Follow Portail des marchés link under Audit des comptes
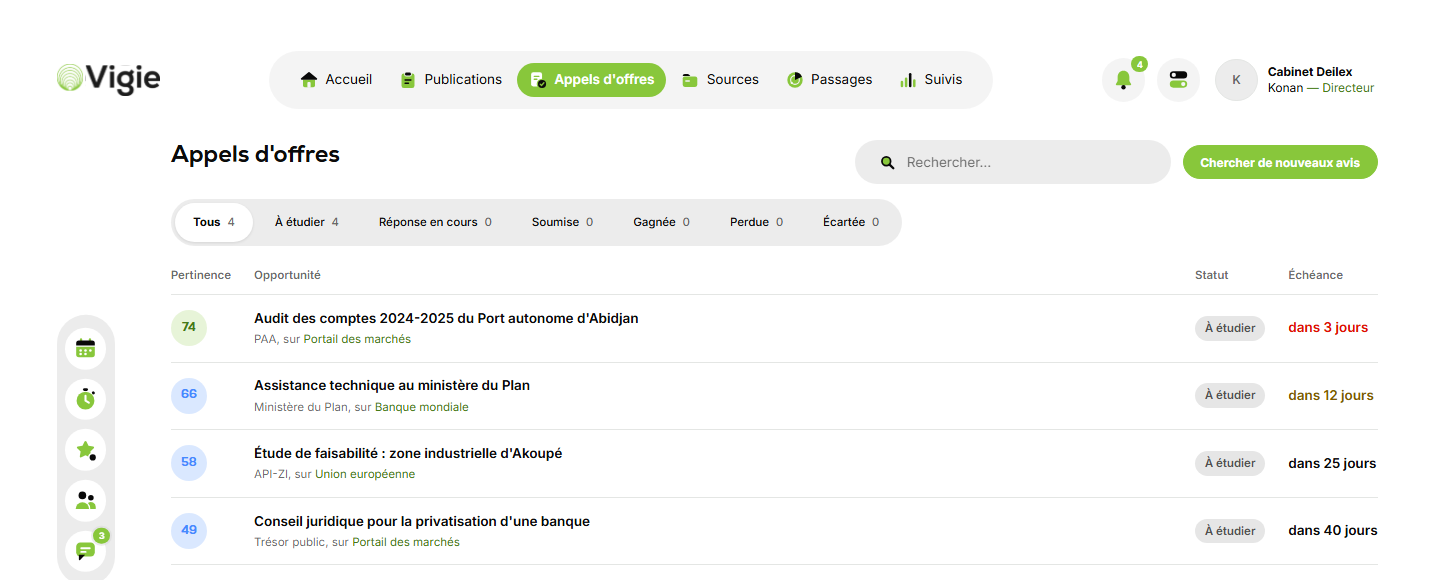Viewport: 1440px width, 580px height. [357, 339]
